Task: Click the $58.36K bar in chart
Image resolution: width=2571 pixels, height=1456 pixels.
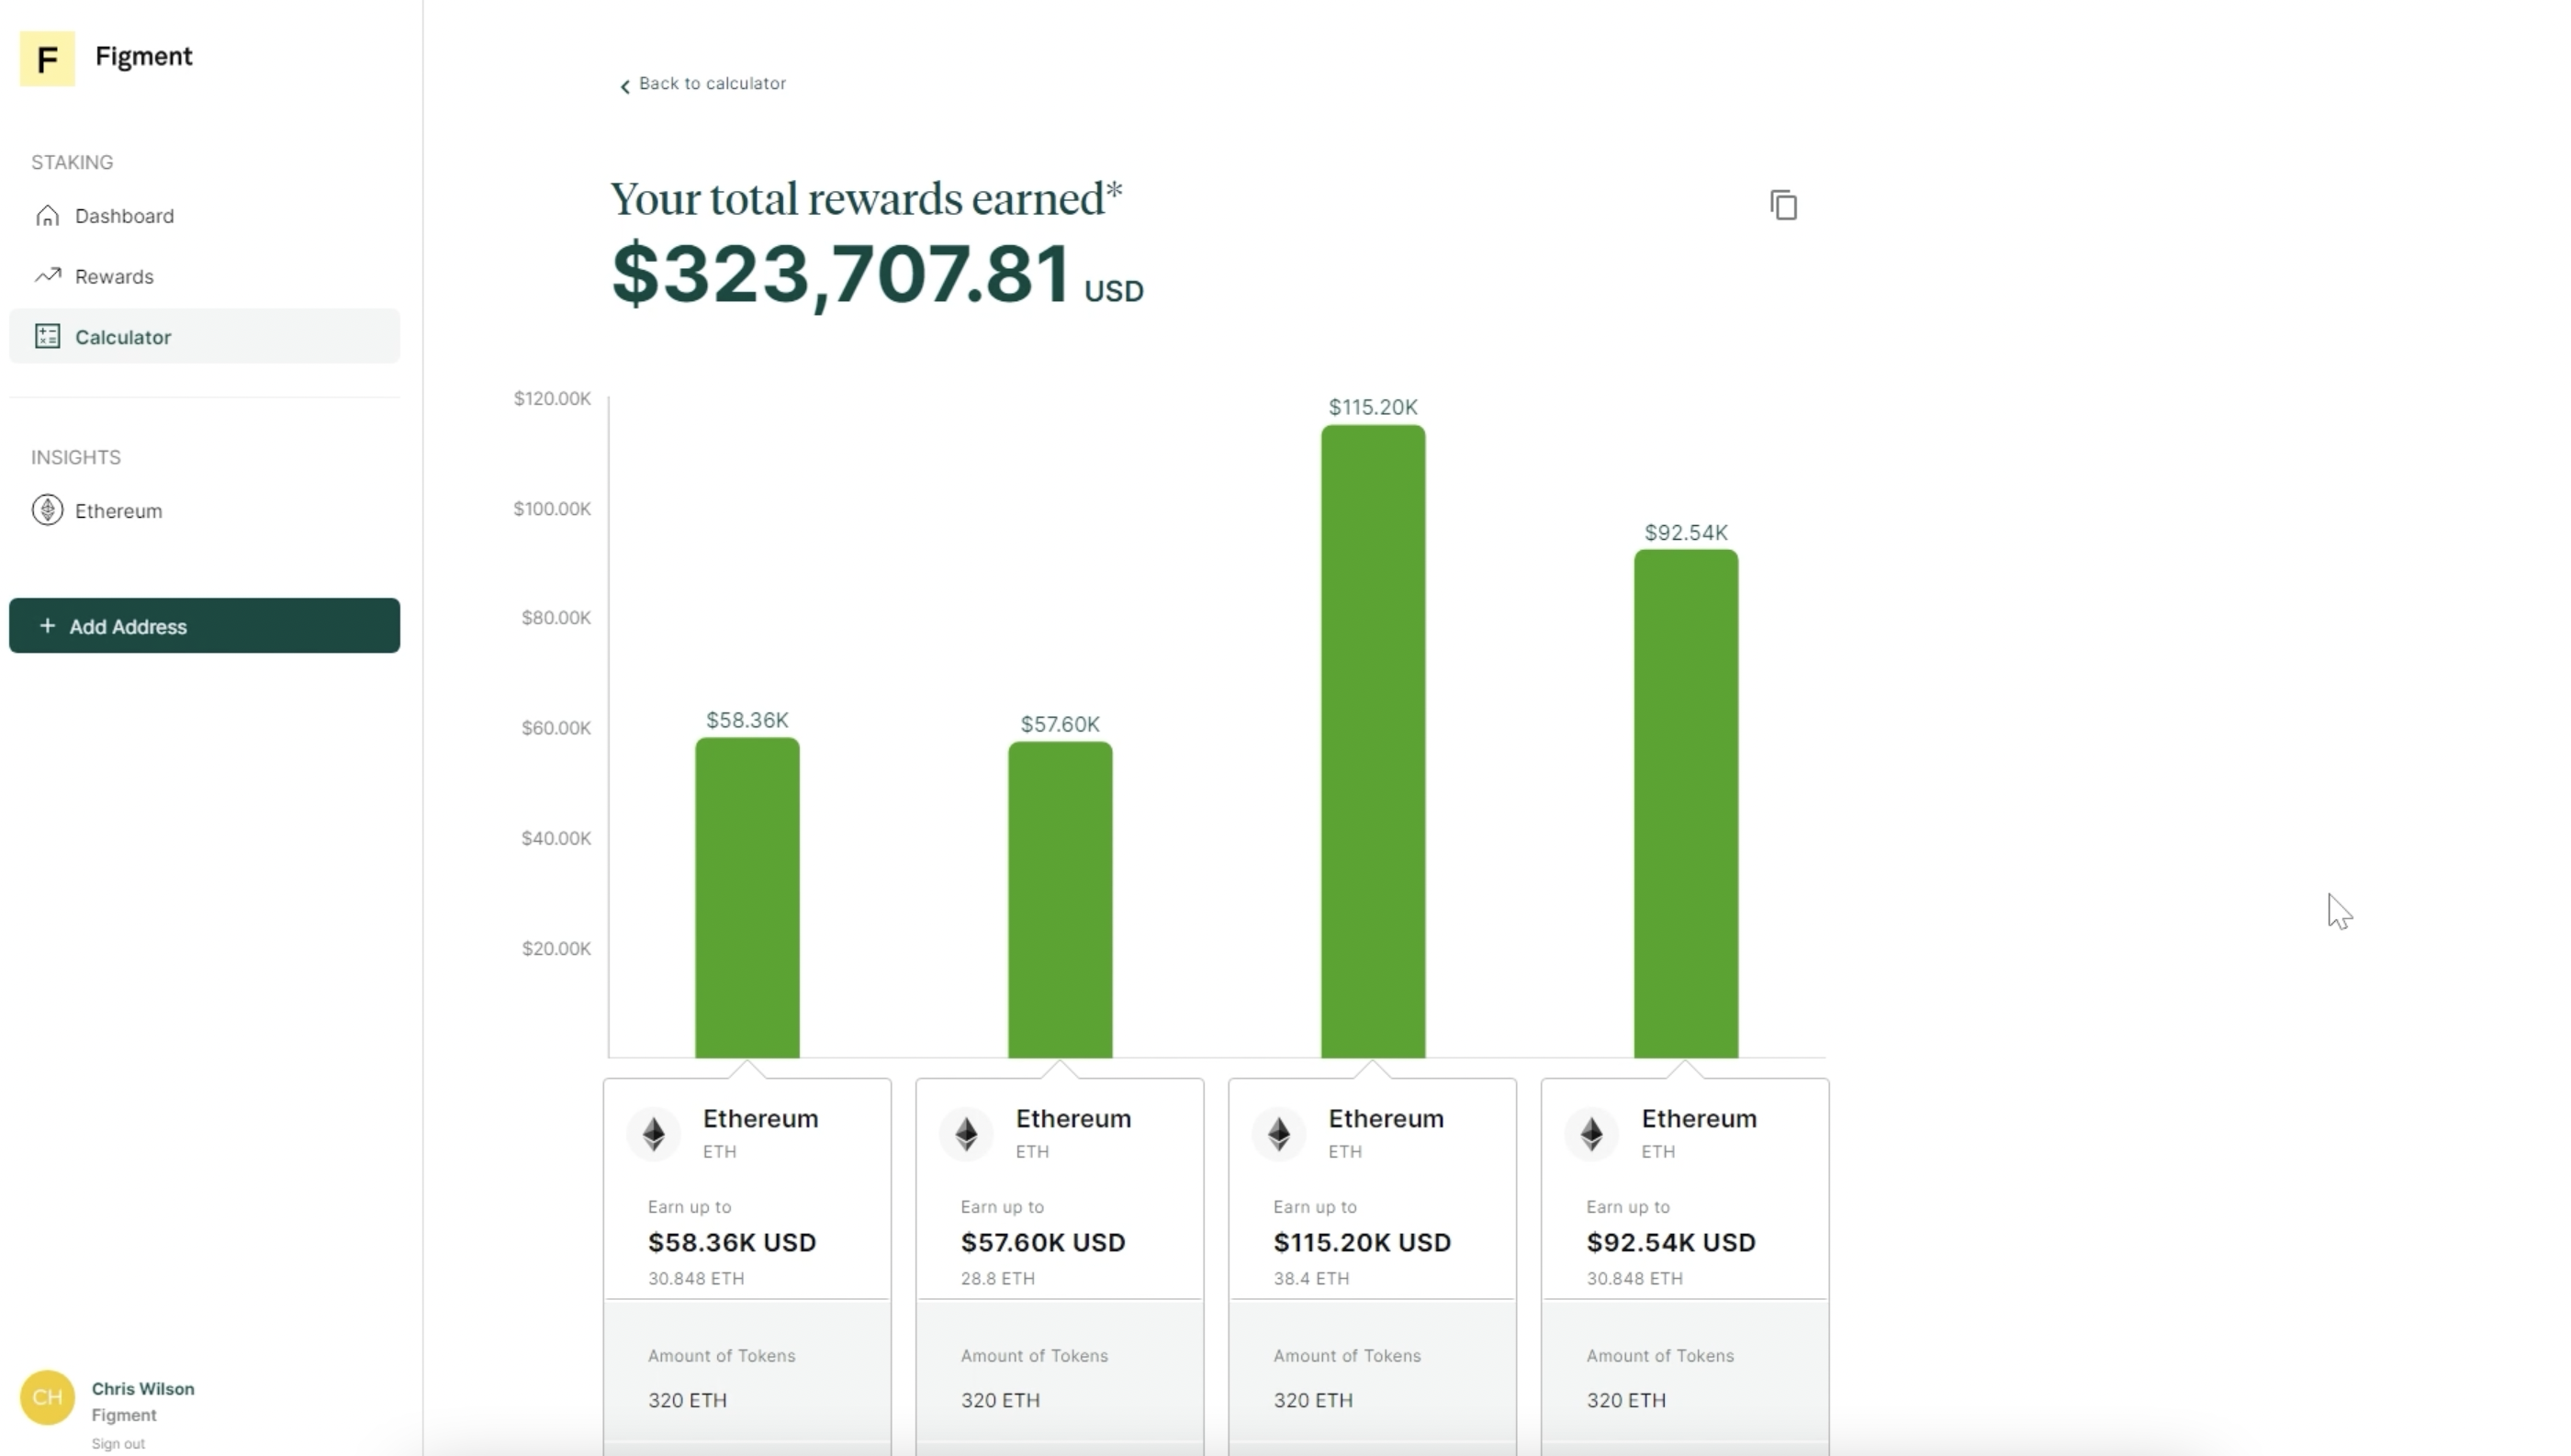Action: (x=747, y=897)
